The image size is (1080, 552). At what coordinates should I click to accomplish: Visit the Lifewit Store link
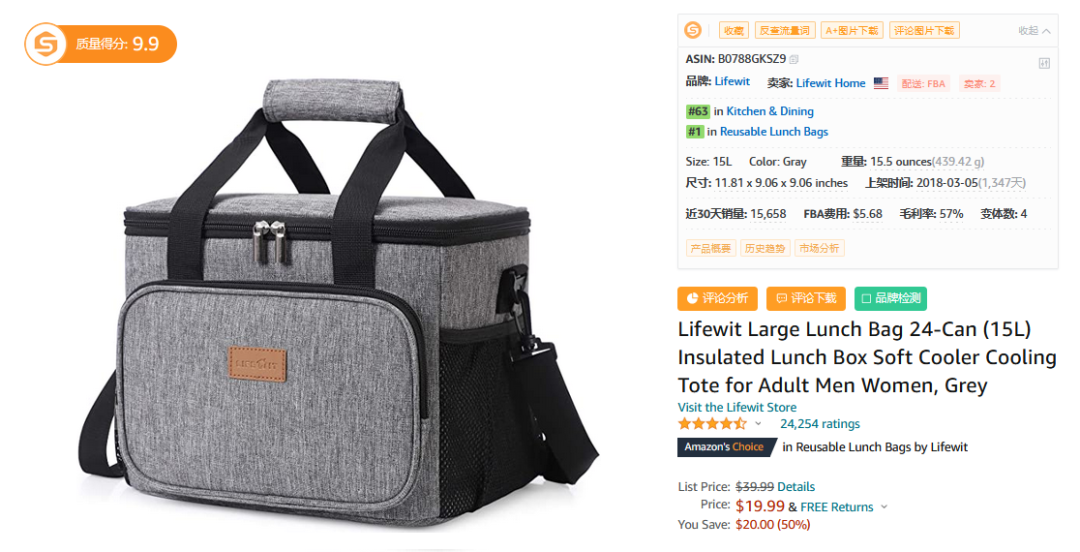(x=737, y=407)
